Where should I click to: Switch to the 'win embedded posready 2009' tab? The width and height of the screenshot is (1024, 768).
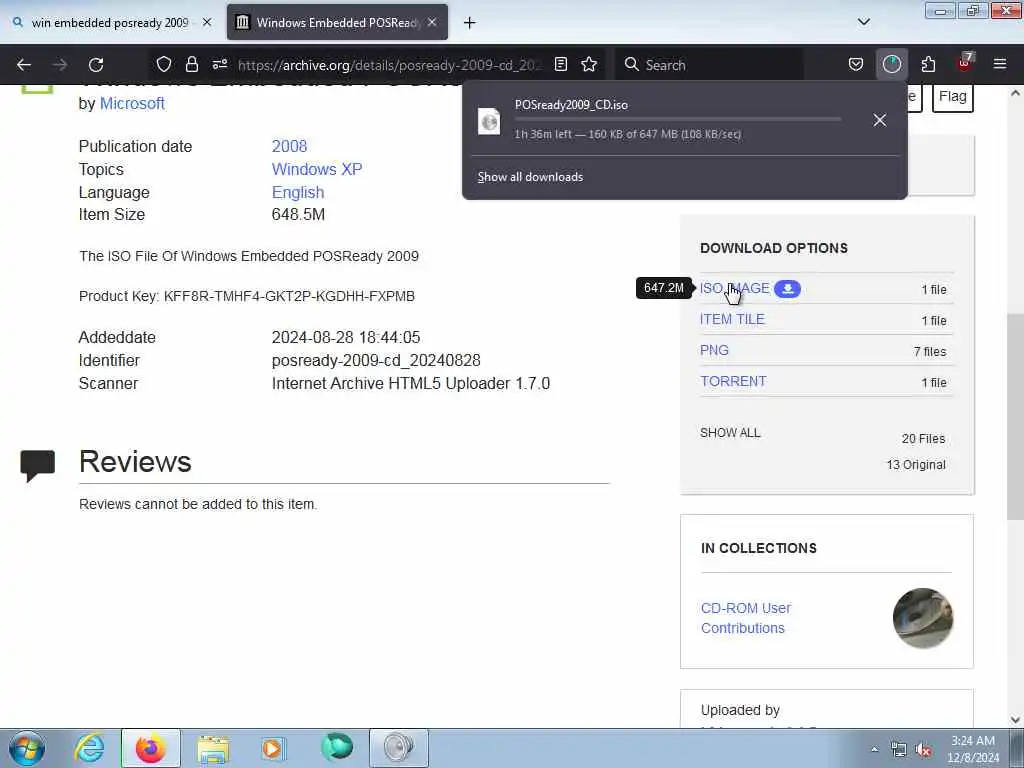coord(110,23)
